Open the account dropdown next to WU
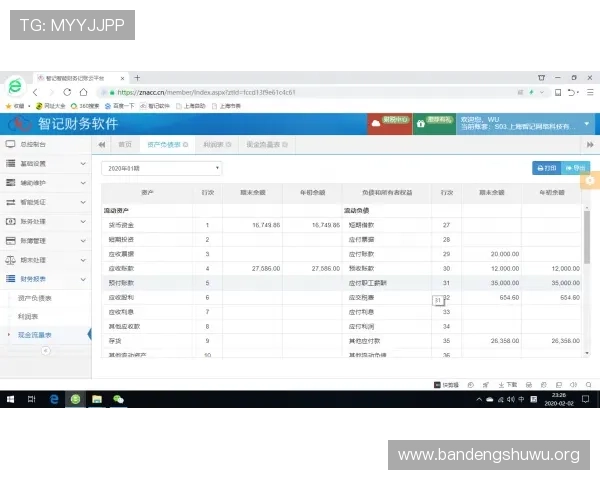Image resolution: width=600 pixels, height=480 pixels. point(587,123)
